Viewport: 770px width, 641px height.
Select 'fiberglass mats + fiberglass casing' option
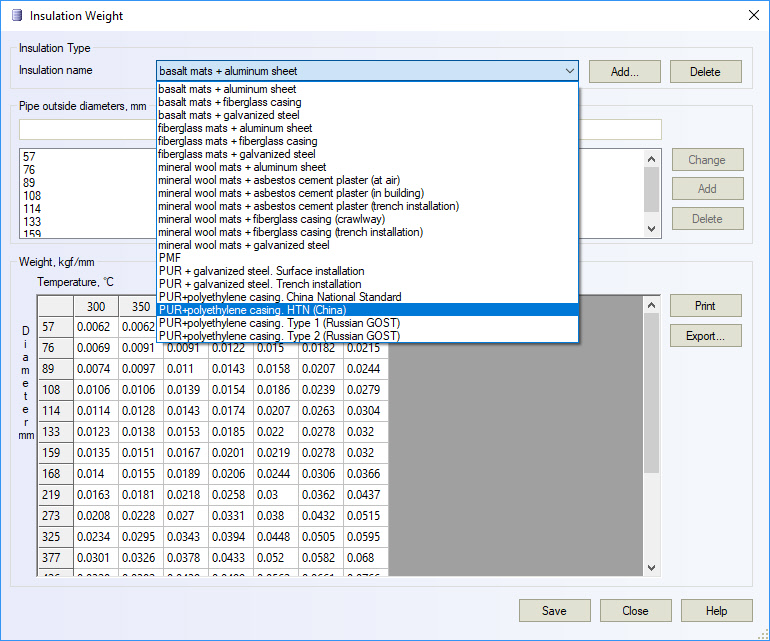[x=367, y=141]
